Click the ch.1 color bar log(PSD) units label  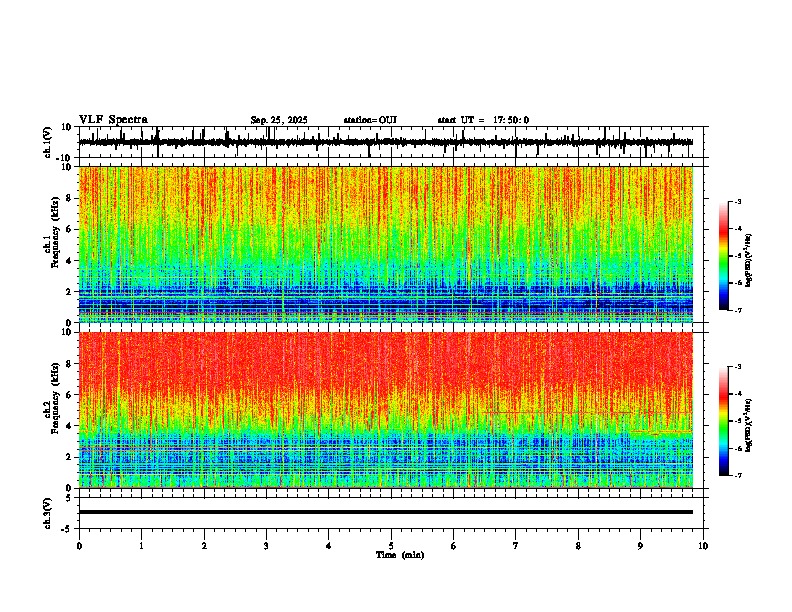coord(749,261)
